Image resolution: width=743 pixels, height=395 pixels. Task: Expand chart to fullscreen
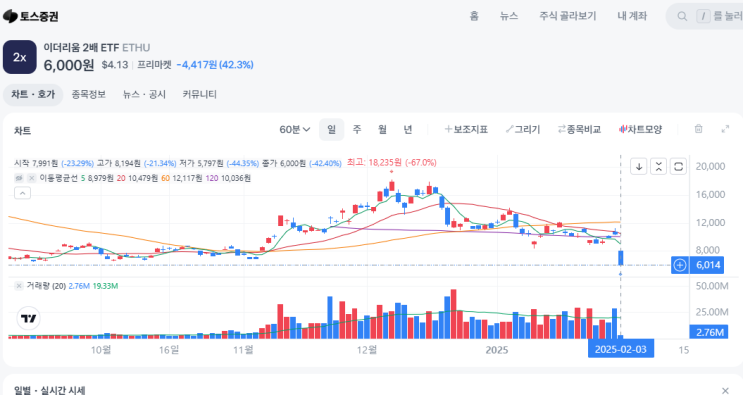[x=725, y=129]
